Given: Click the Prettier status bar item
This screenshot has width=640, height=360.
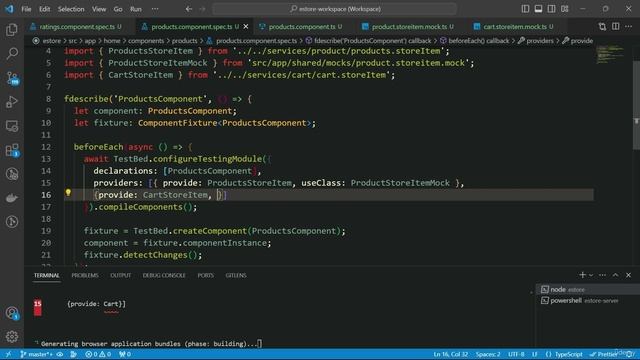Looking at the screenshot, I should (x=604, y=354).
